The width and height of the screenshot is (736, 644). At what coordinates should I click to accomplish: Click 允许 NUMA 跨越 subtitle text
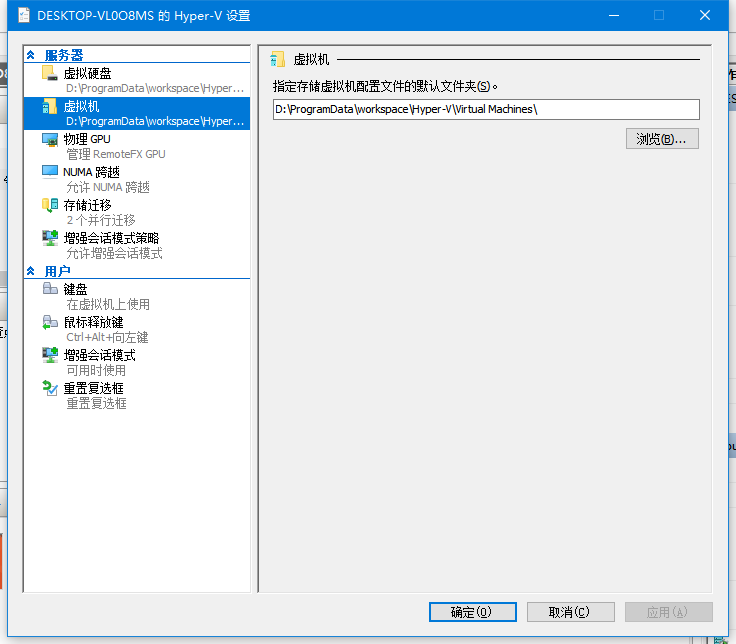(108, 187)
